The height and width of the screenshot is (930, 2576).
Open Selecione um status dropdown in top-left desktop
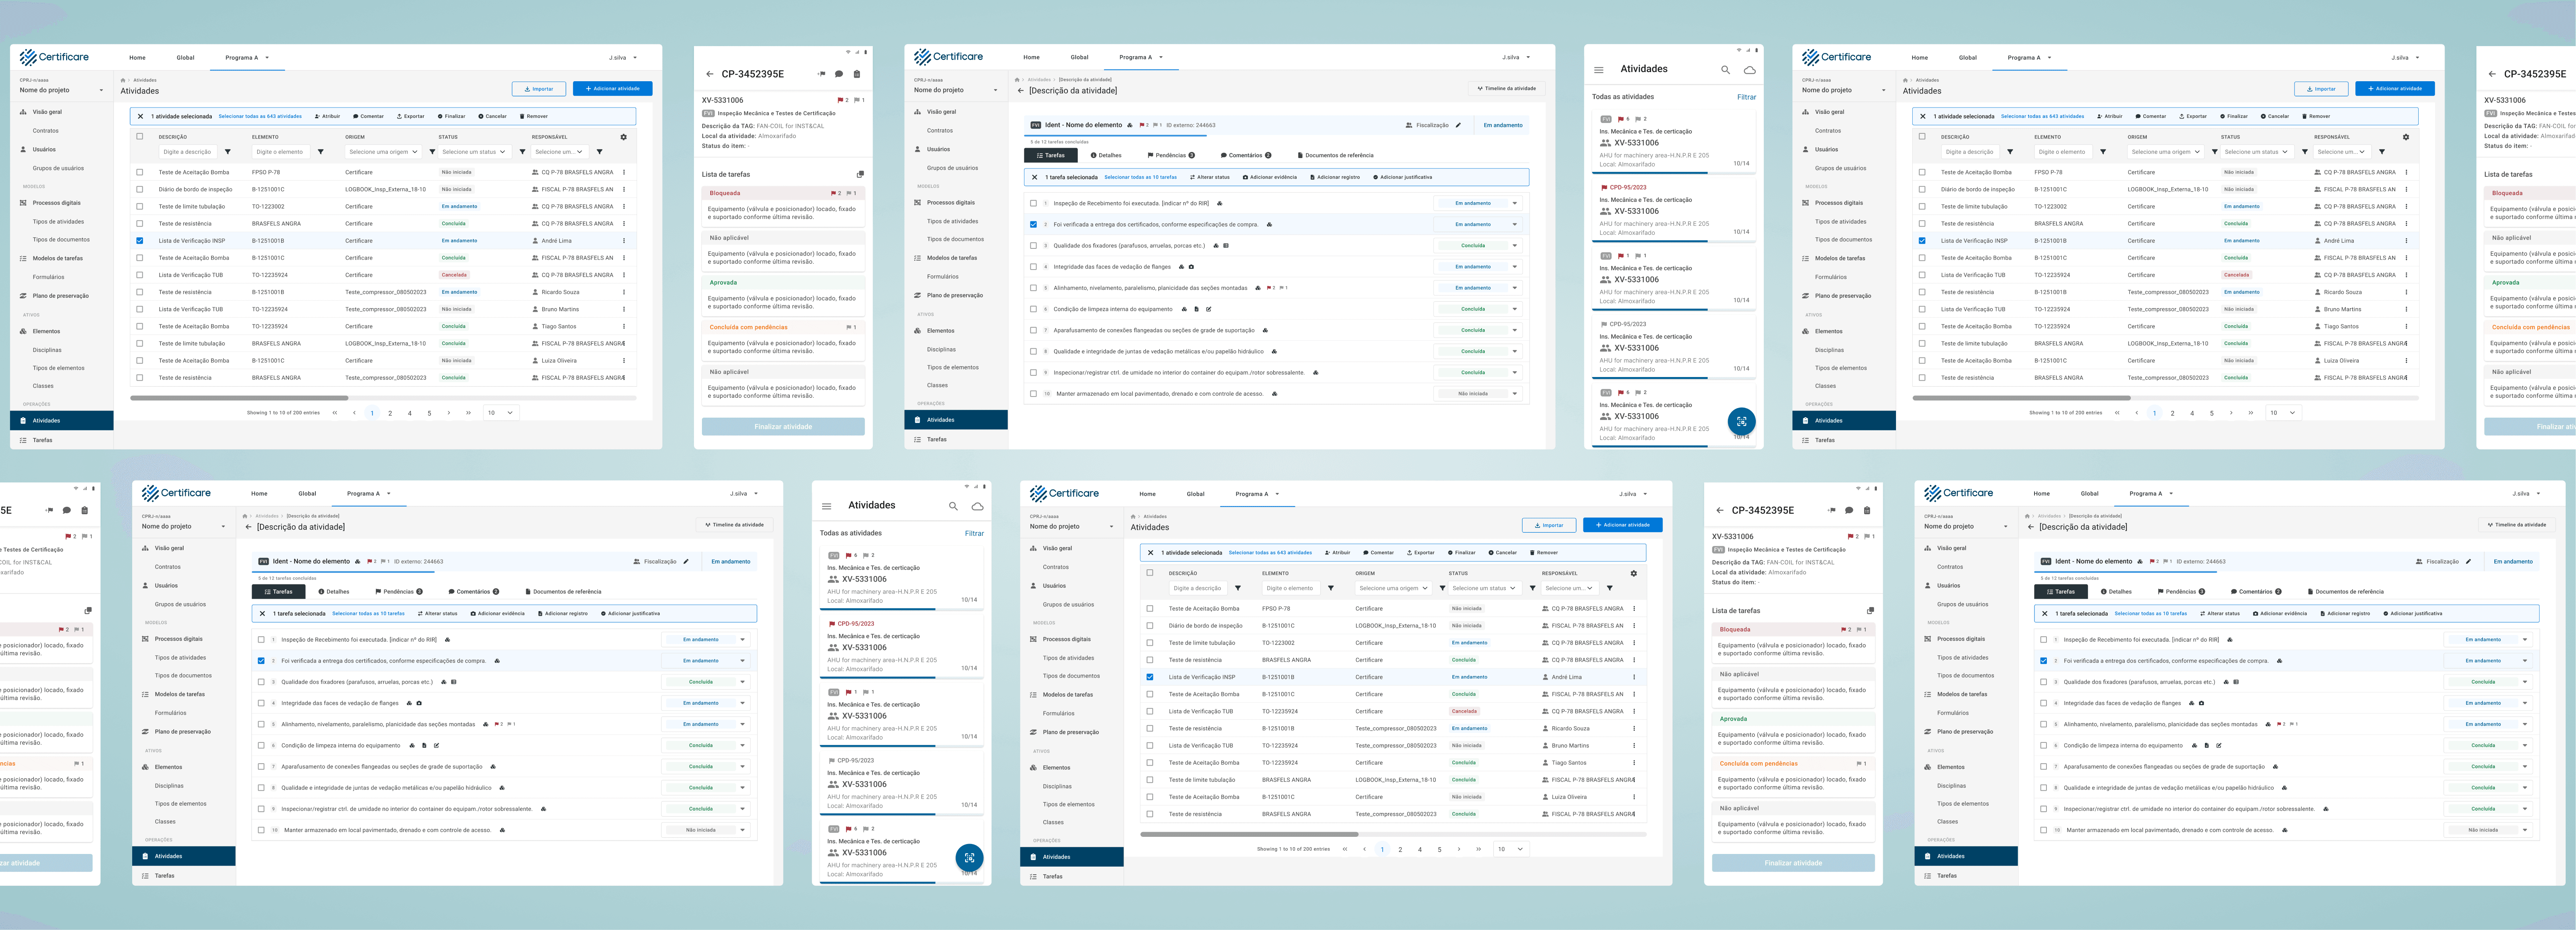474,152
